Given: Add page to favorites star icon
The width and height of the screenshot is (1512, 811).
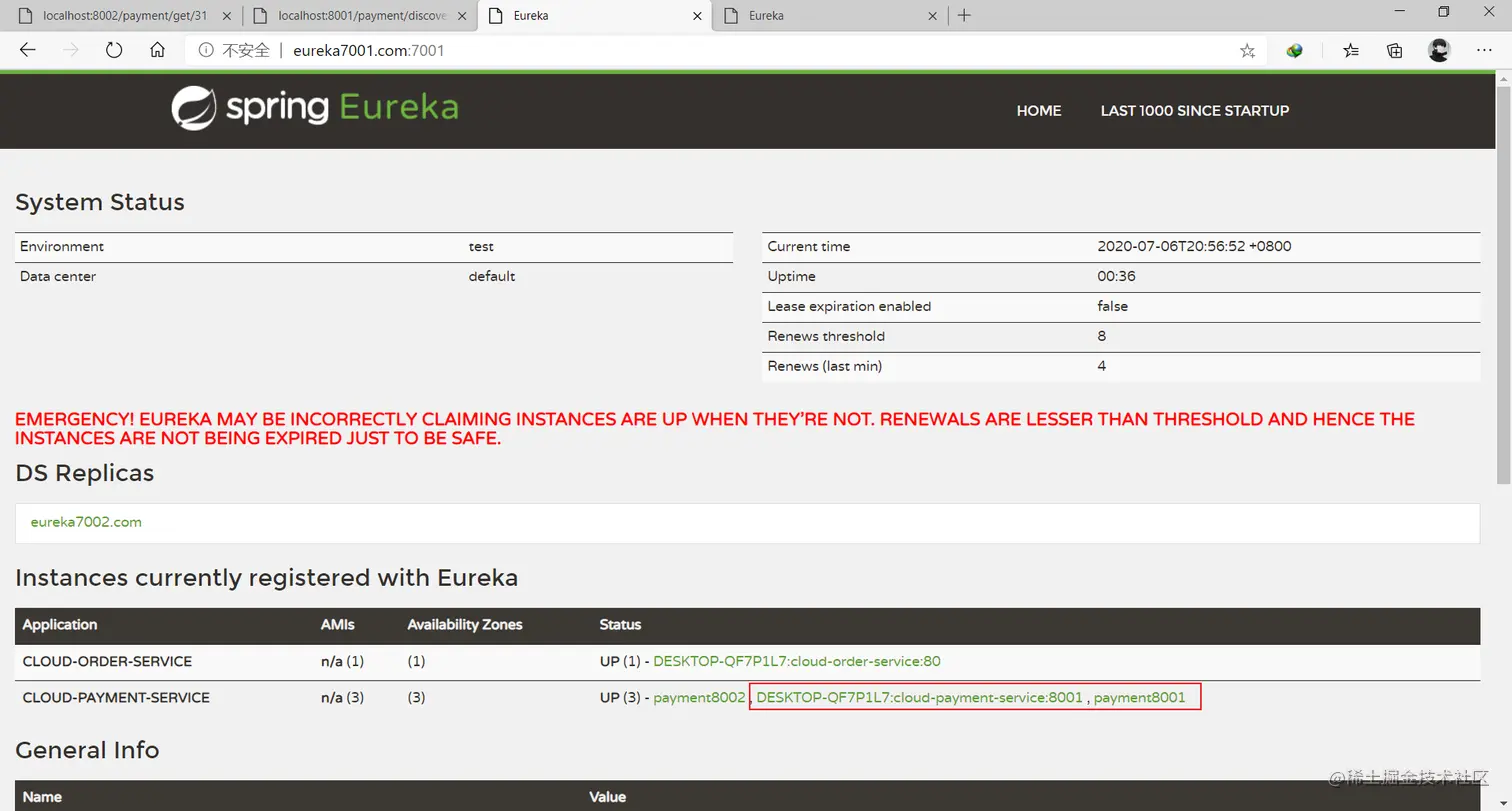Looking at the screenshot, I should (1247, 50).
